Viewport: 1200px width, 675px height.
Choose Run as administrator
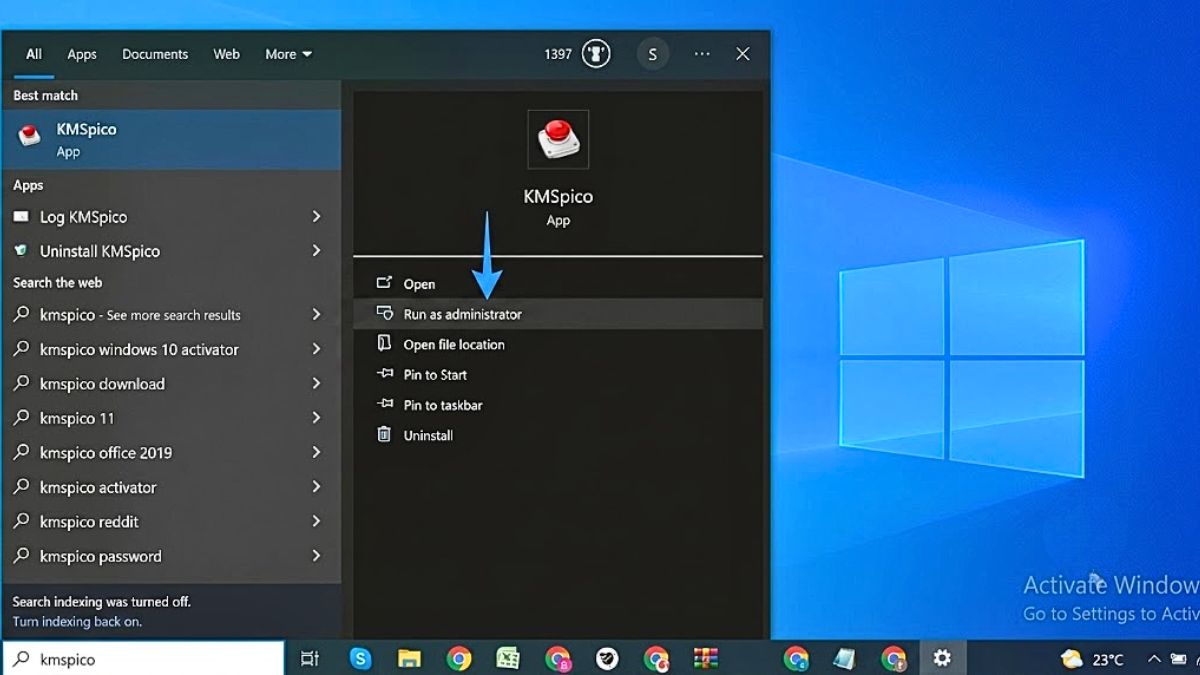[x=558, y=314]
